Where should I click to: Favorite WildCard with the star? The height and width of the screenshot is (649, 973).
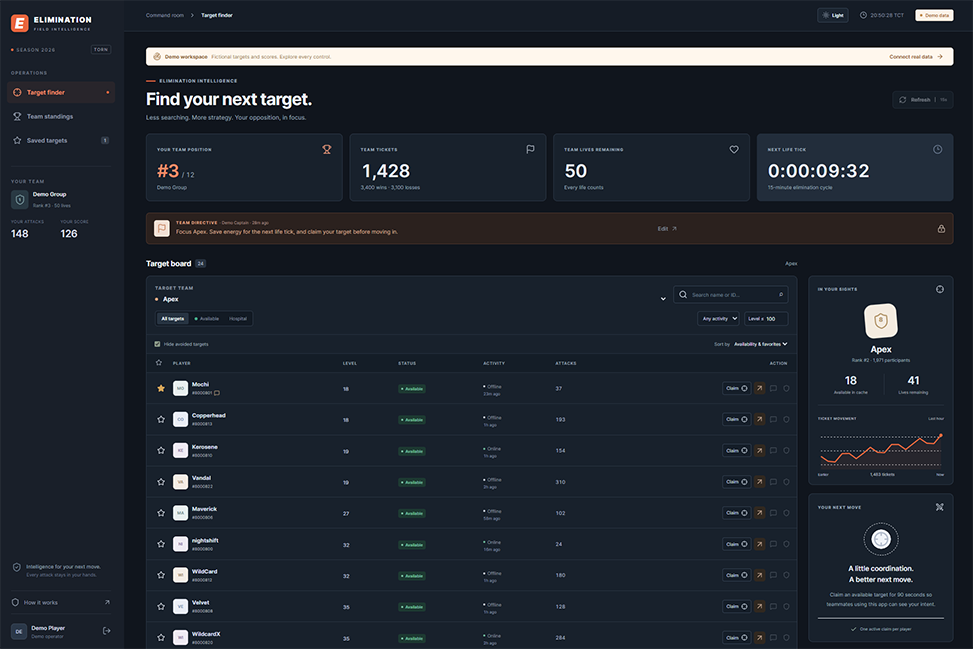(x=161, y=575)
